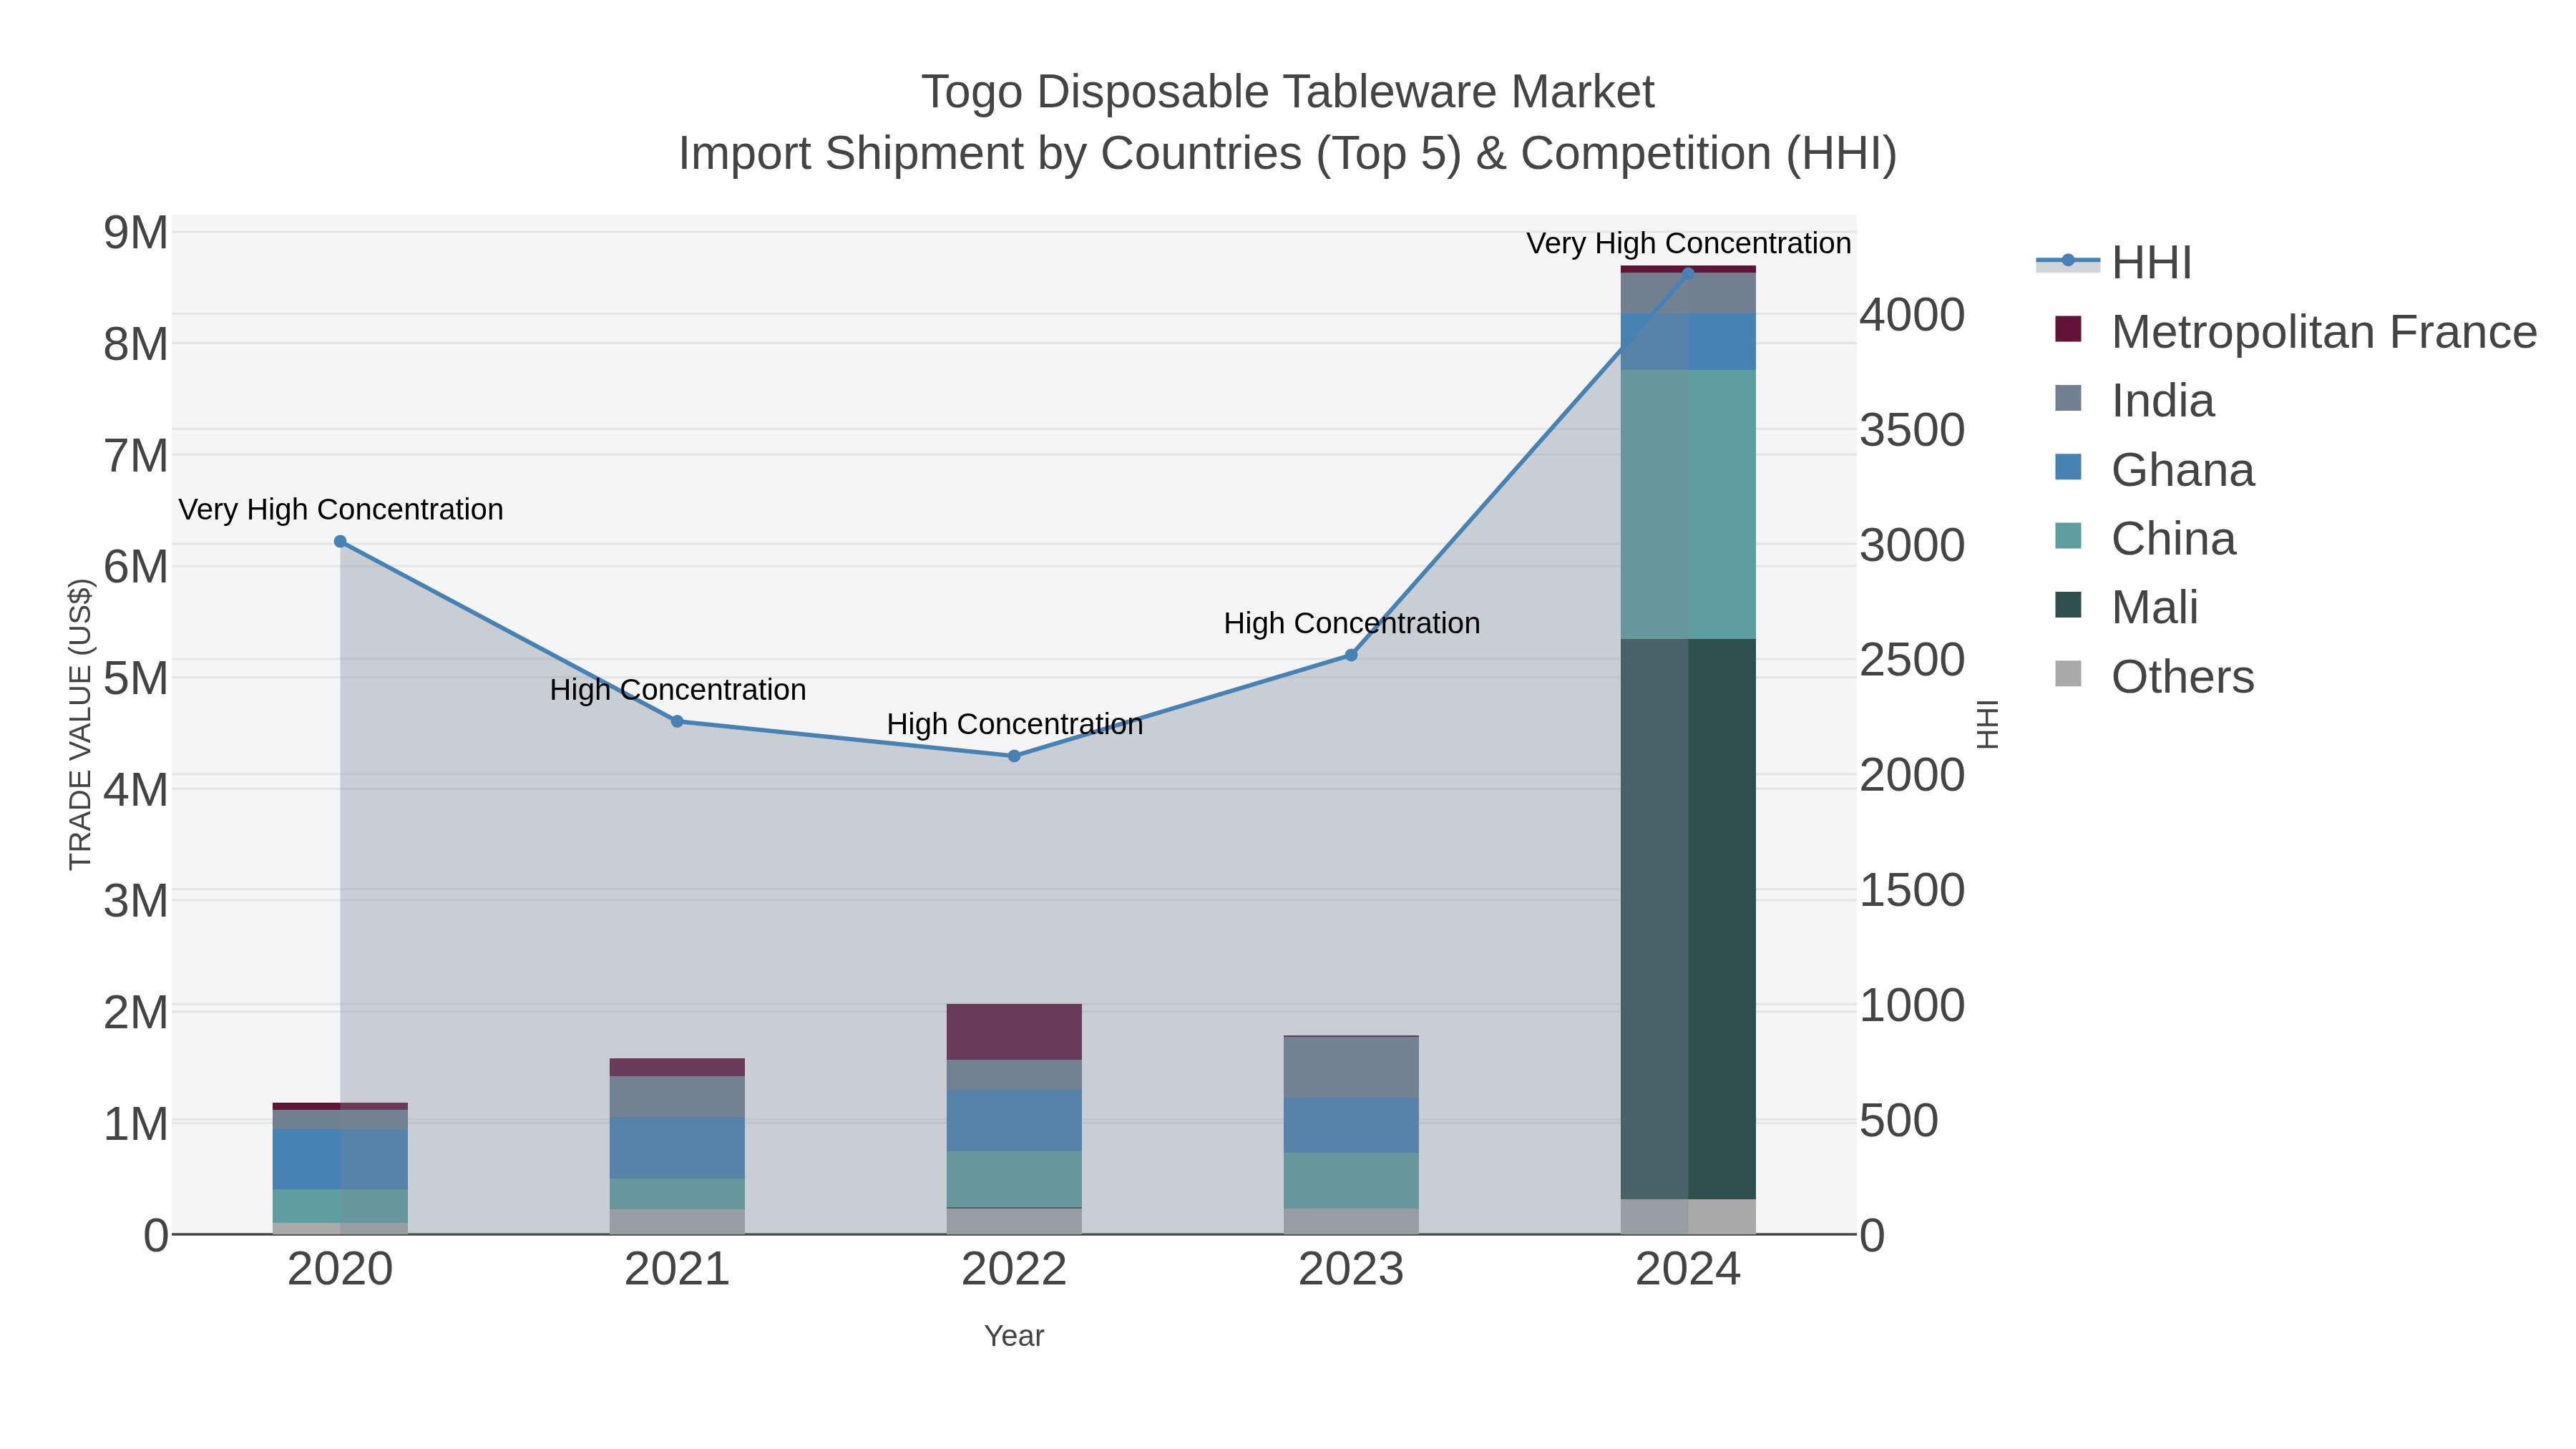This screenshot has height=1449, width=2576.
Task: Toggle Ghana series in legend
Action: (x=2154, y=470)
